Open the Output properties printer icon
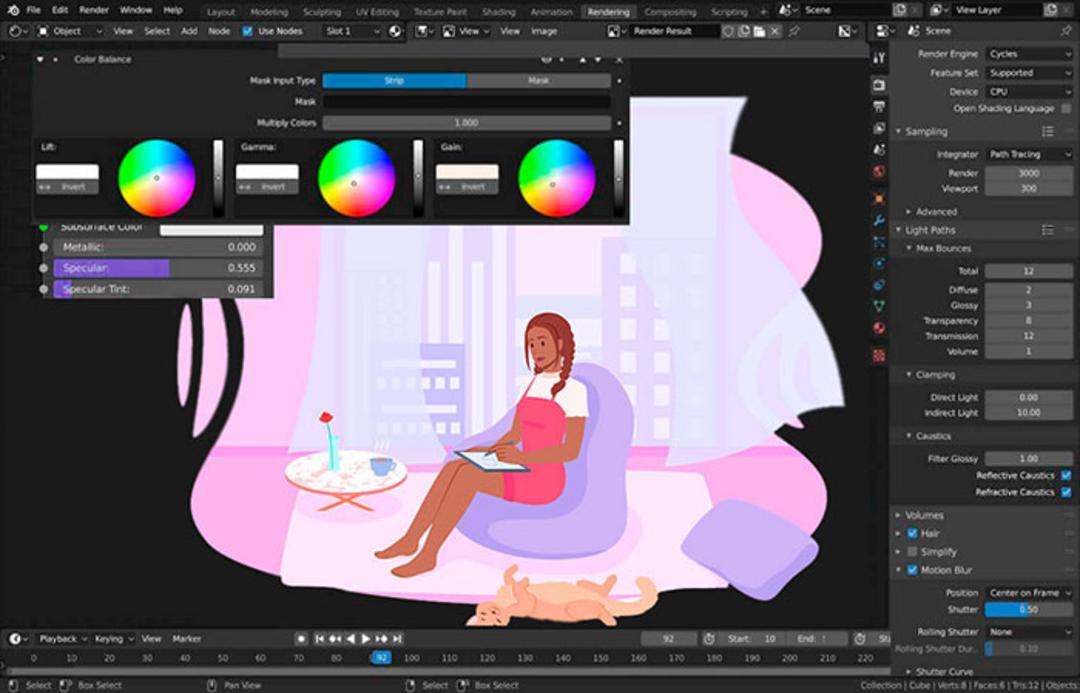 pos(879,107)
